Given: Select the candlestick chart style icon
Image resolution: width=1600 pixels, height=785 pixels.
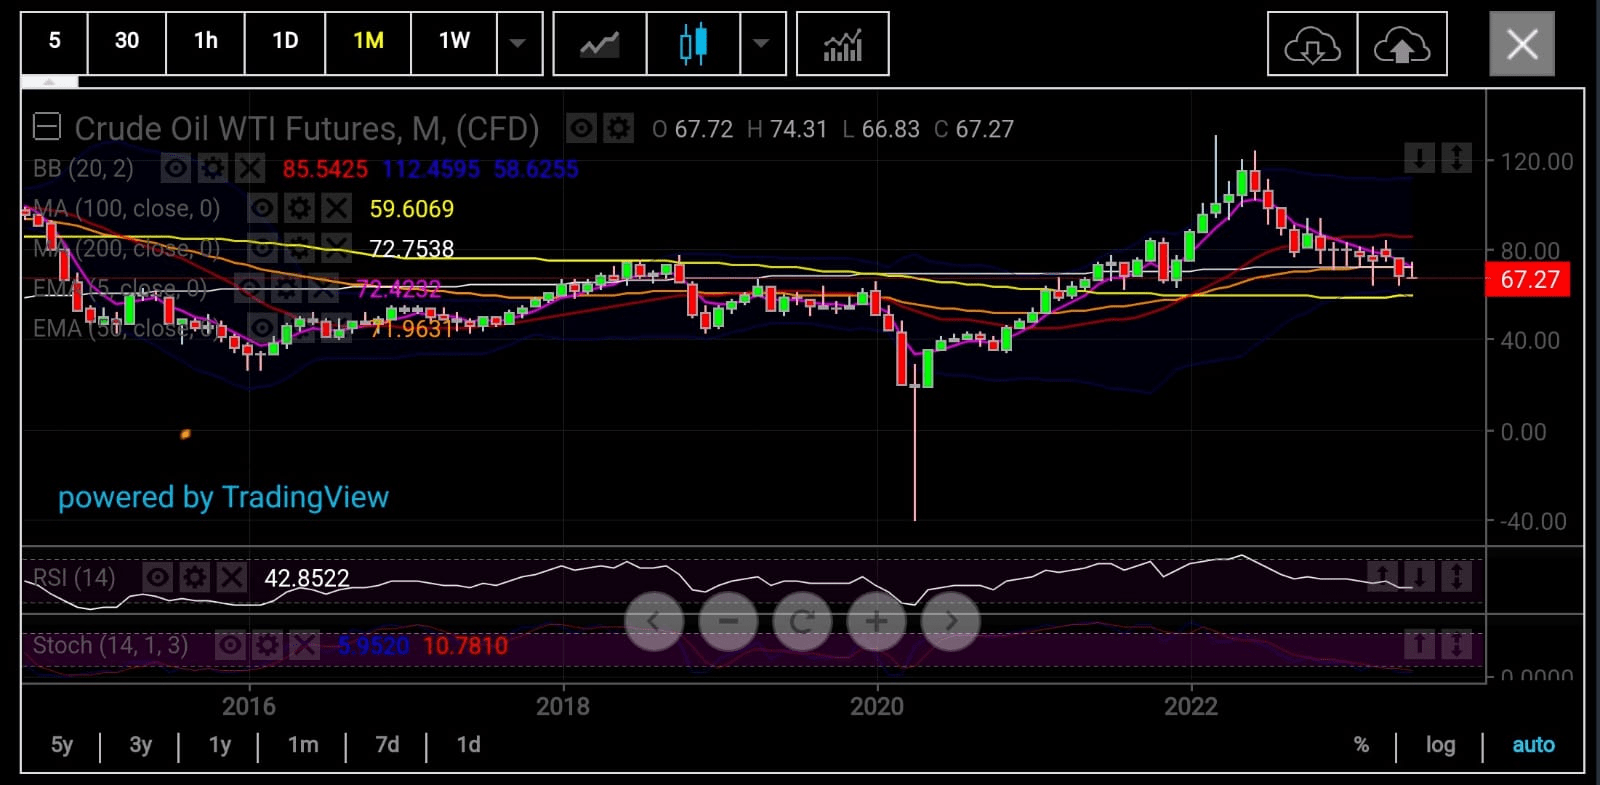Looking at the screenshot, I should coord(693,43).
